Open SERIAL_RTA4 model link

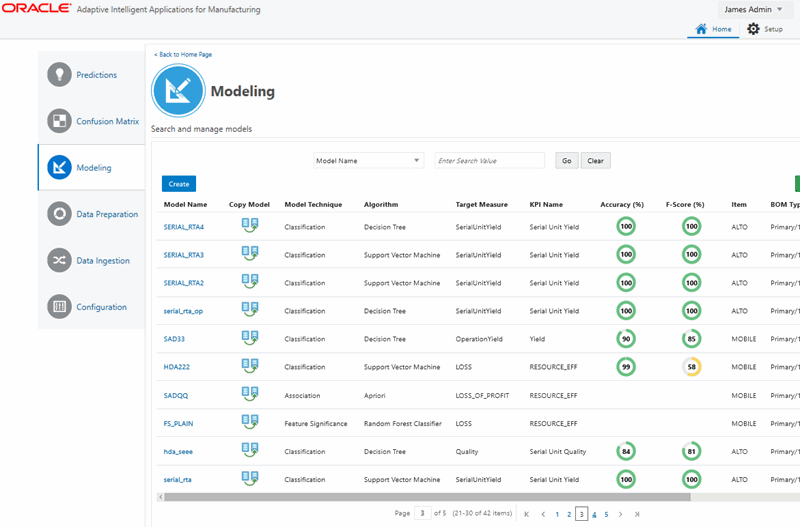184,227
